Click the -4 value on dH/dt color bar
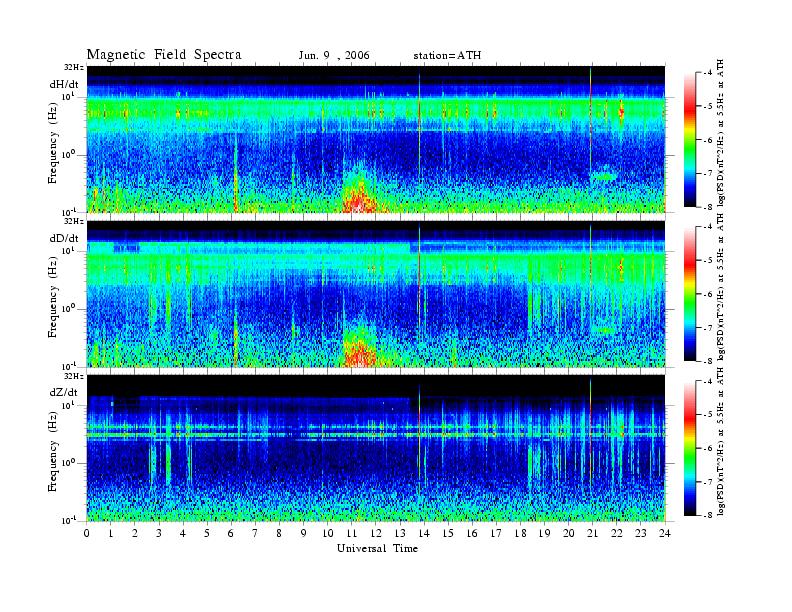 pyautogui.click(x=707, y=73)
